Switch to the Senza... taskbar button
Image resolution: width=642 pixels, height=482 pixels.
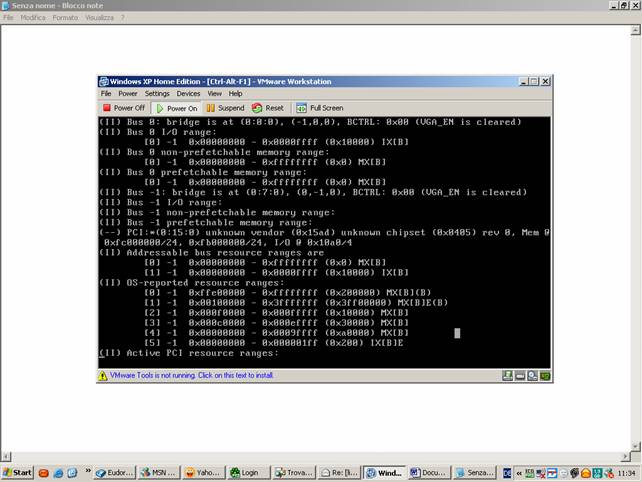[x=474, y=473]
